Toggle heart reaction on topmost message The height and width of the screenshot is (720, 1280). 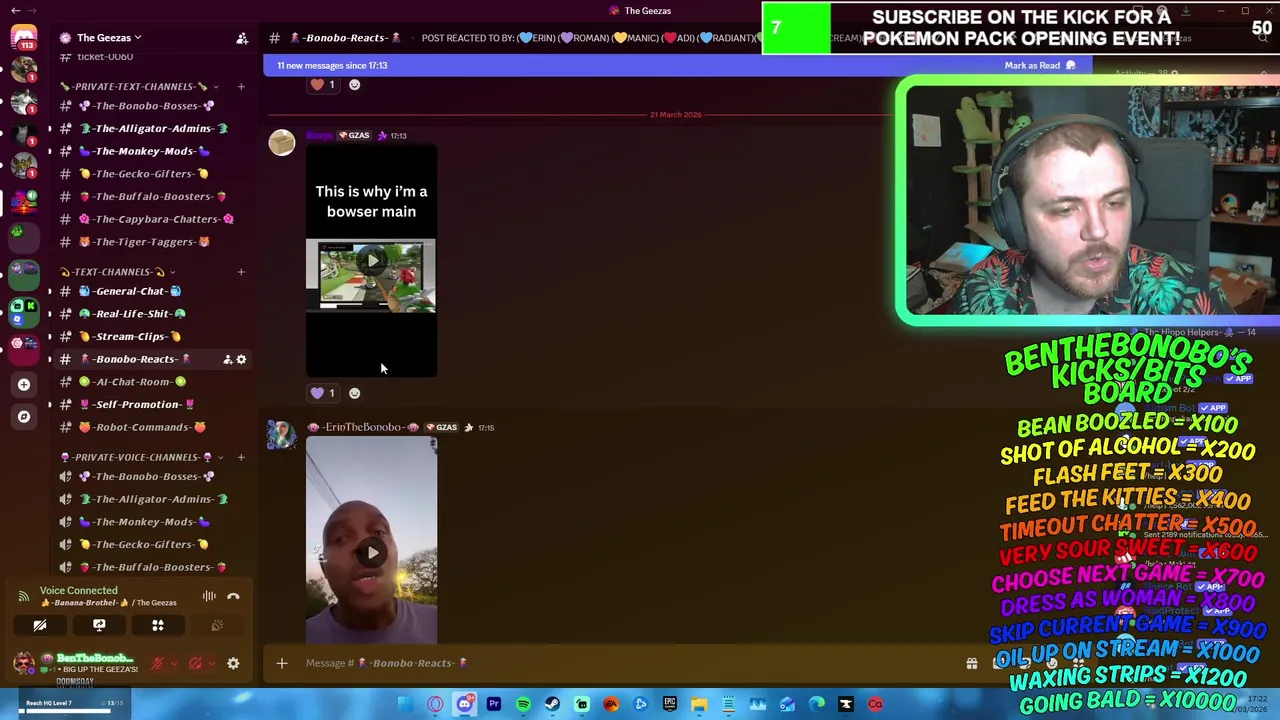click(323, 85)
